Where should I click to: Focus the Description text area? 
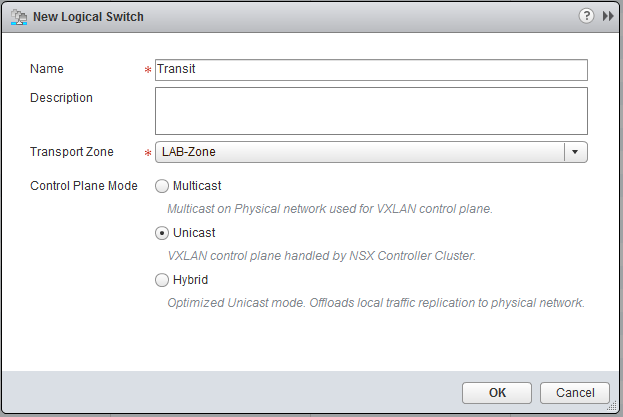point(370,110)
